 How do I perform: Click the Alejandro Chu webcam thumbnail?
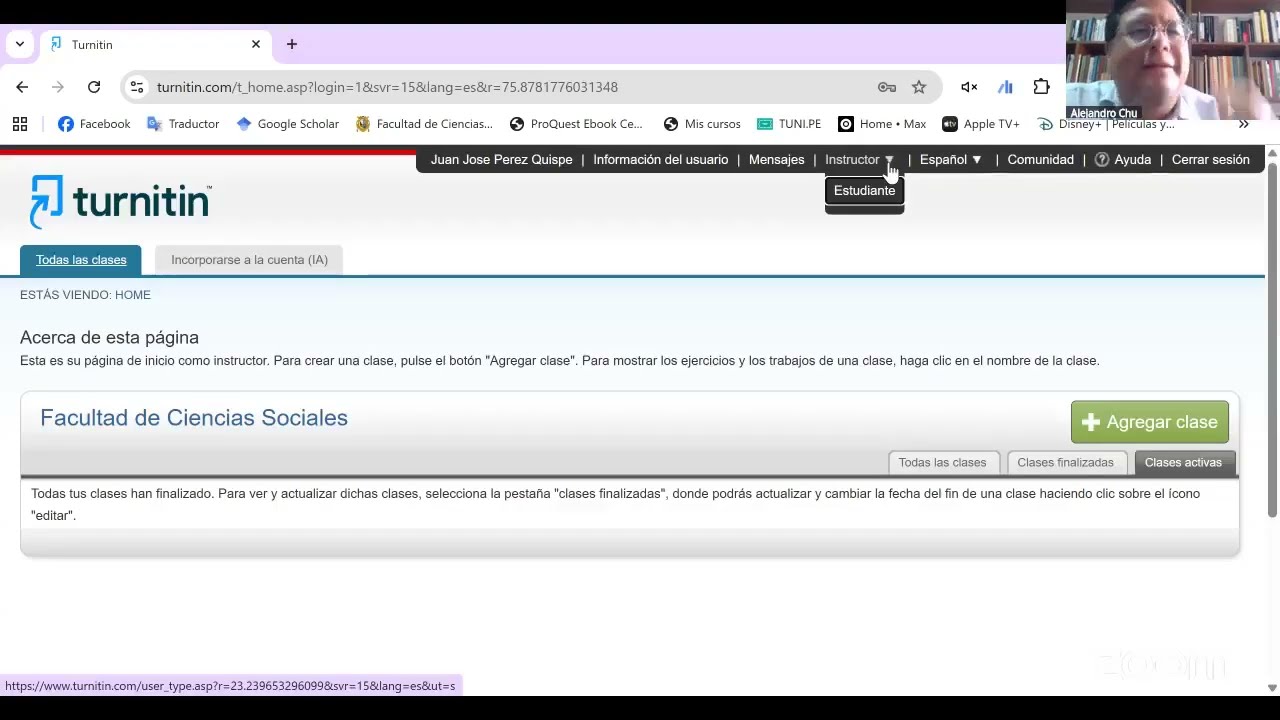[x=1172, y=60]
